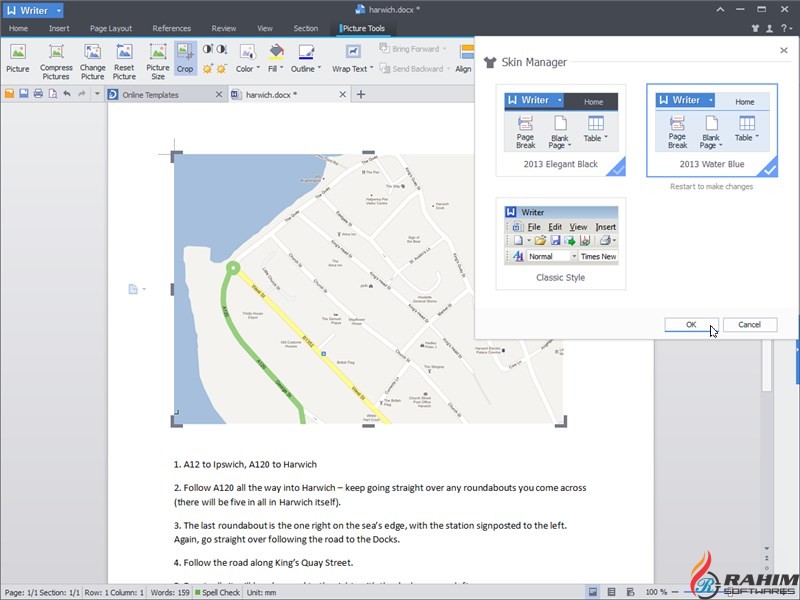800x600 pixels.
Task: Toggle the Crop tool
Action: point(185,59)
